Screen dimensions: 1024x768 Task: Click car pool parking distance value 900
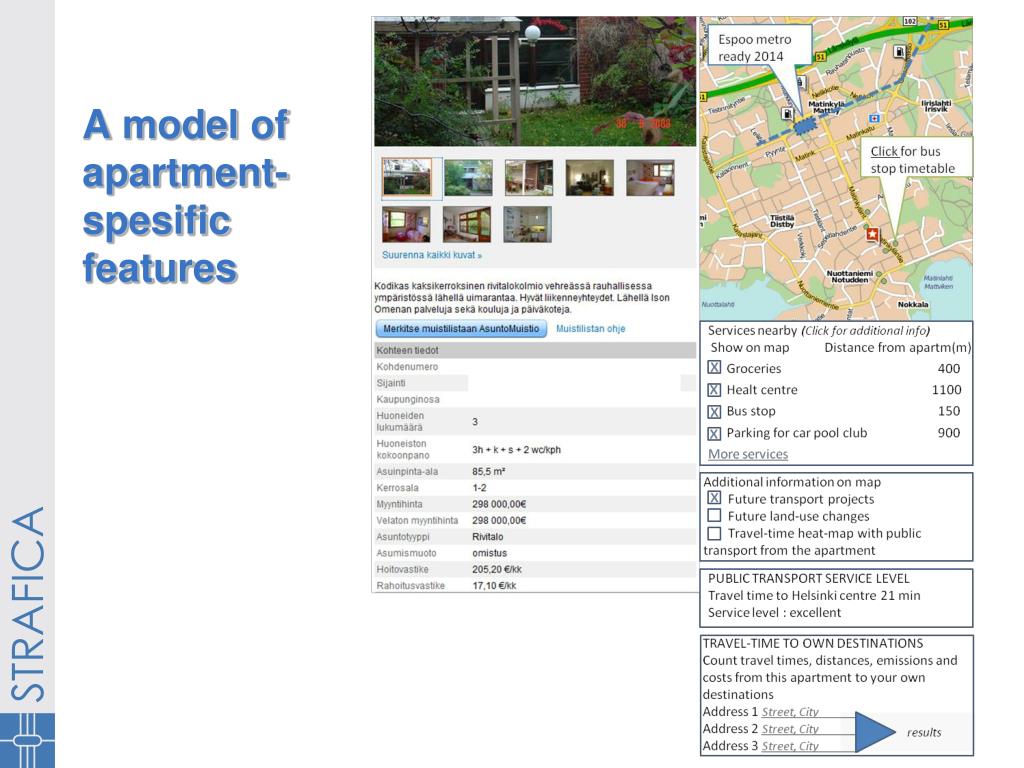[949, 433]
